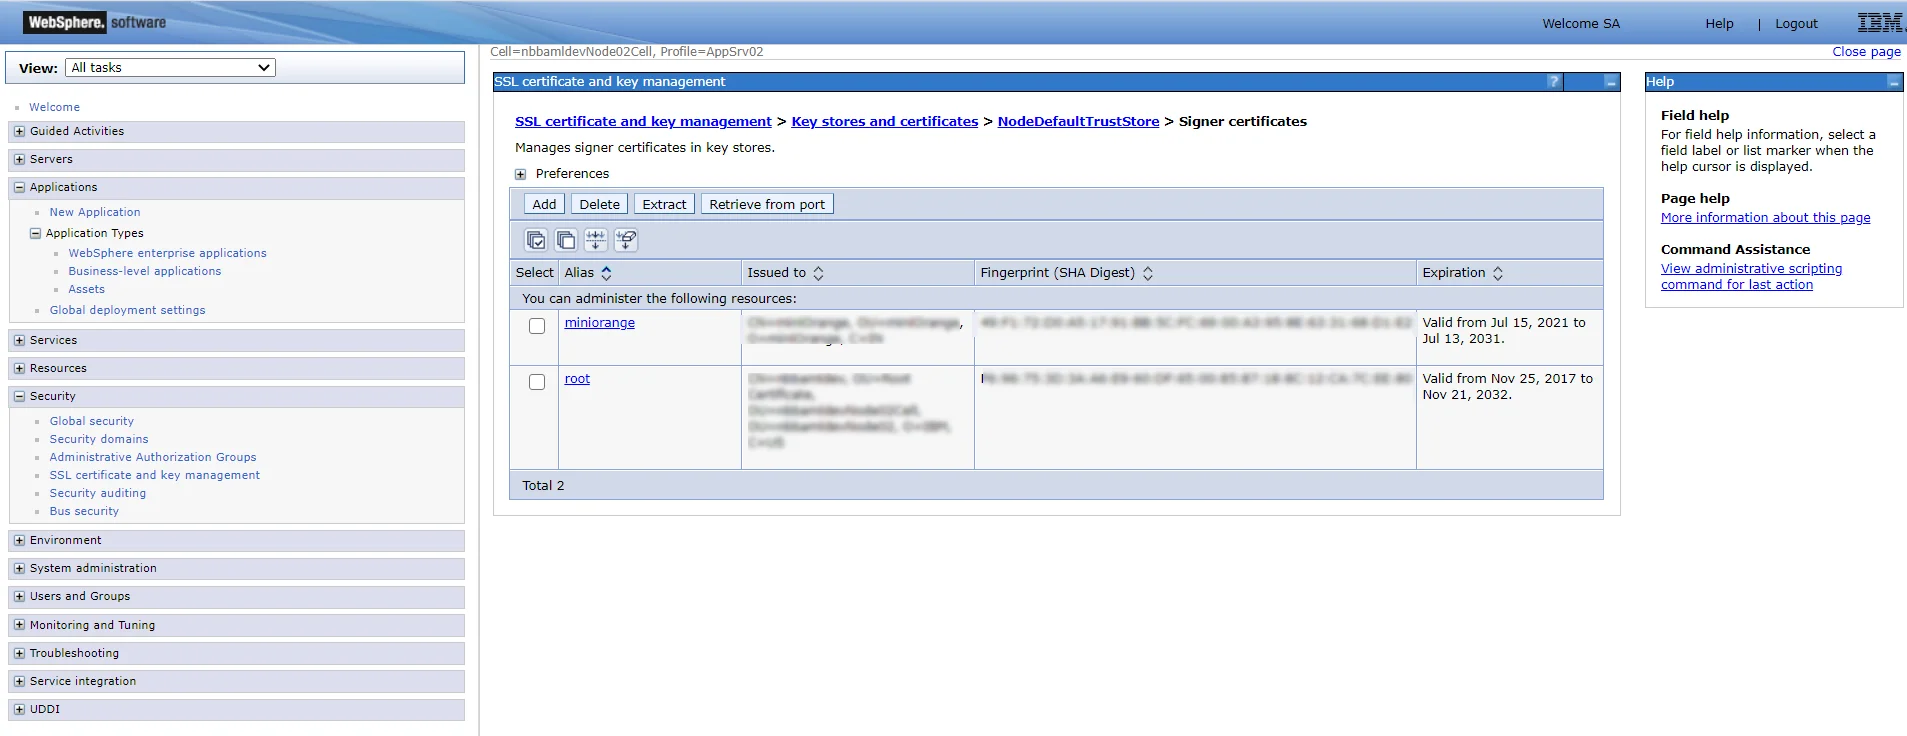The width and height of the screenshot is (1907, 736).
Task: Open Administrative Authorization Groups
Action: (153, 457)
